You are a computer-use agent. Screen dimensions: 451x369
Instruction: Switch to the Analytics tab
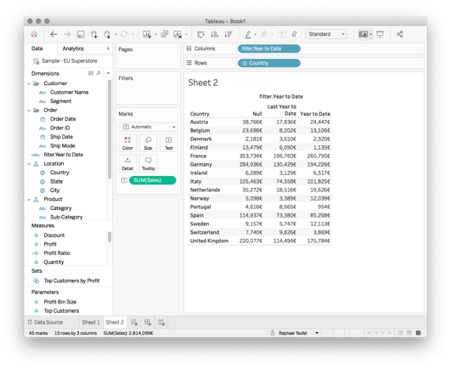pos(73,48)
